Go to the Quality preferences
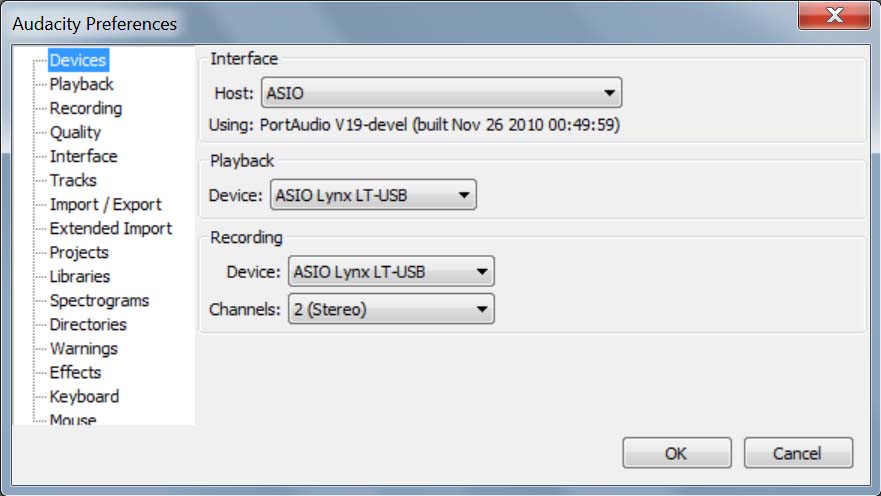Screen dimensions: 881x496 (75, 133)
